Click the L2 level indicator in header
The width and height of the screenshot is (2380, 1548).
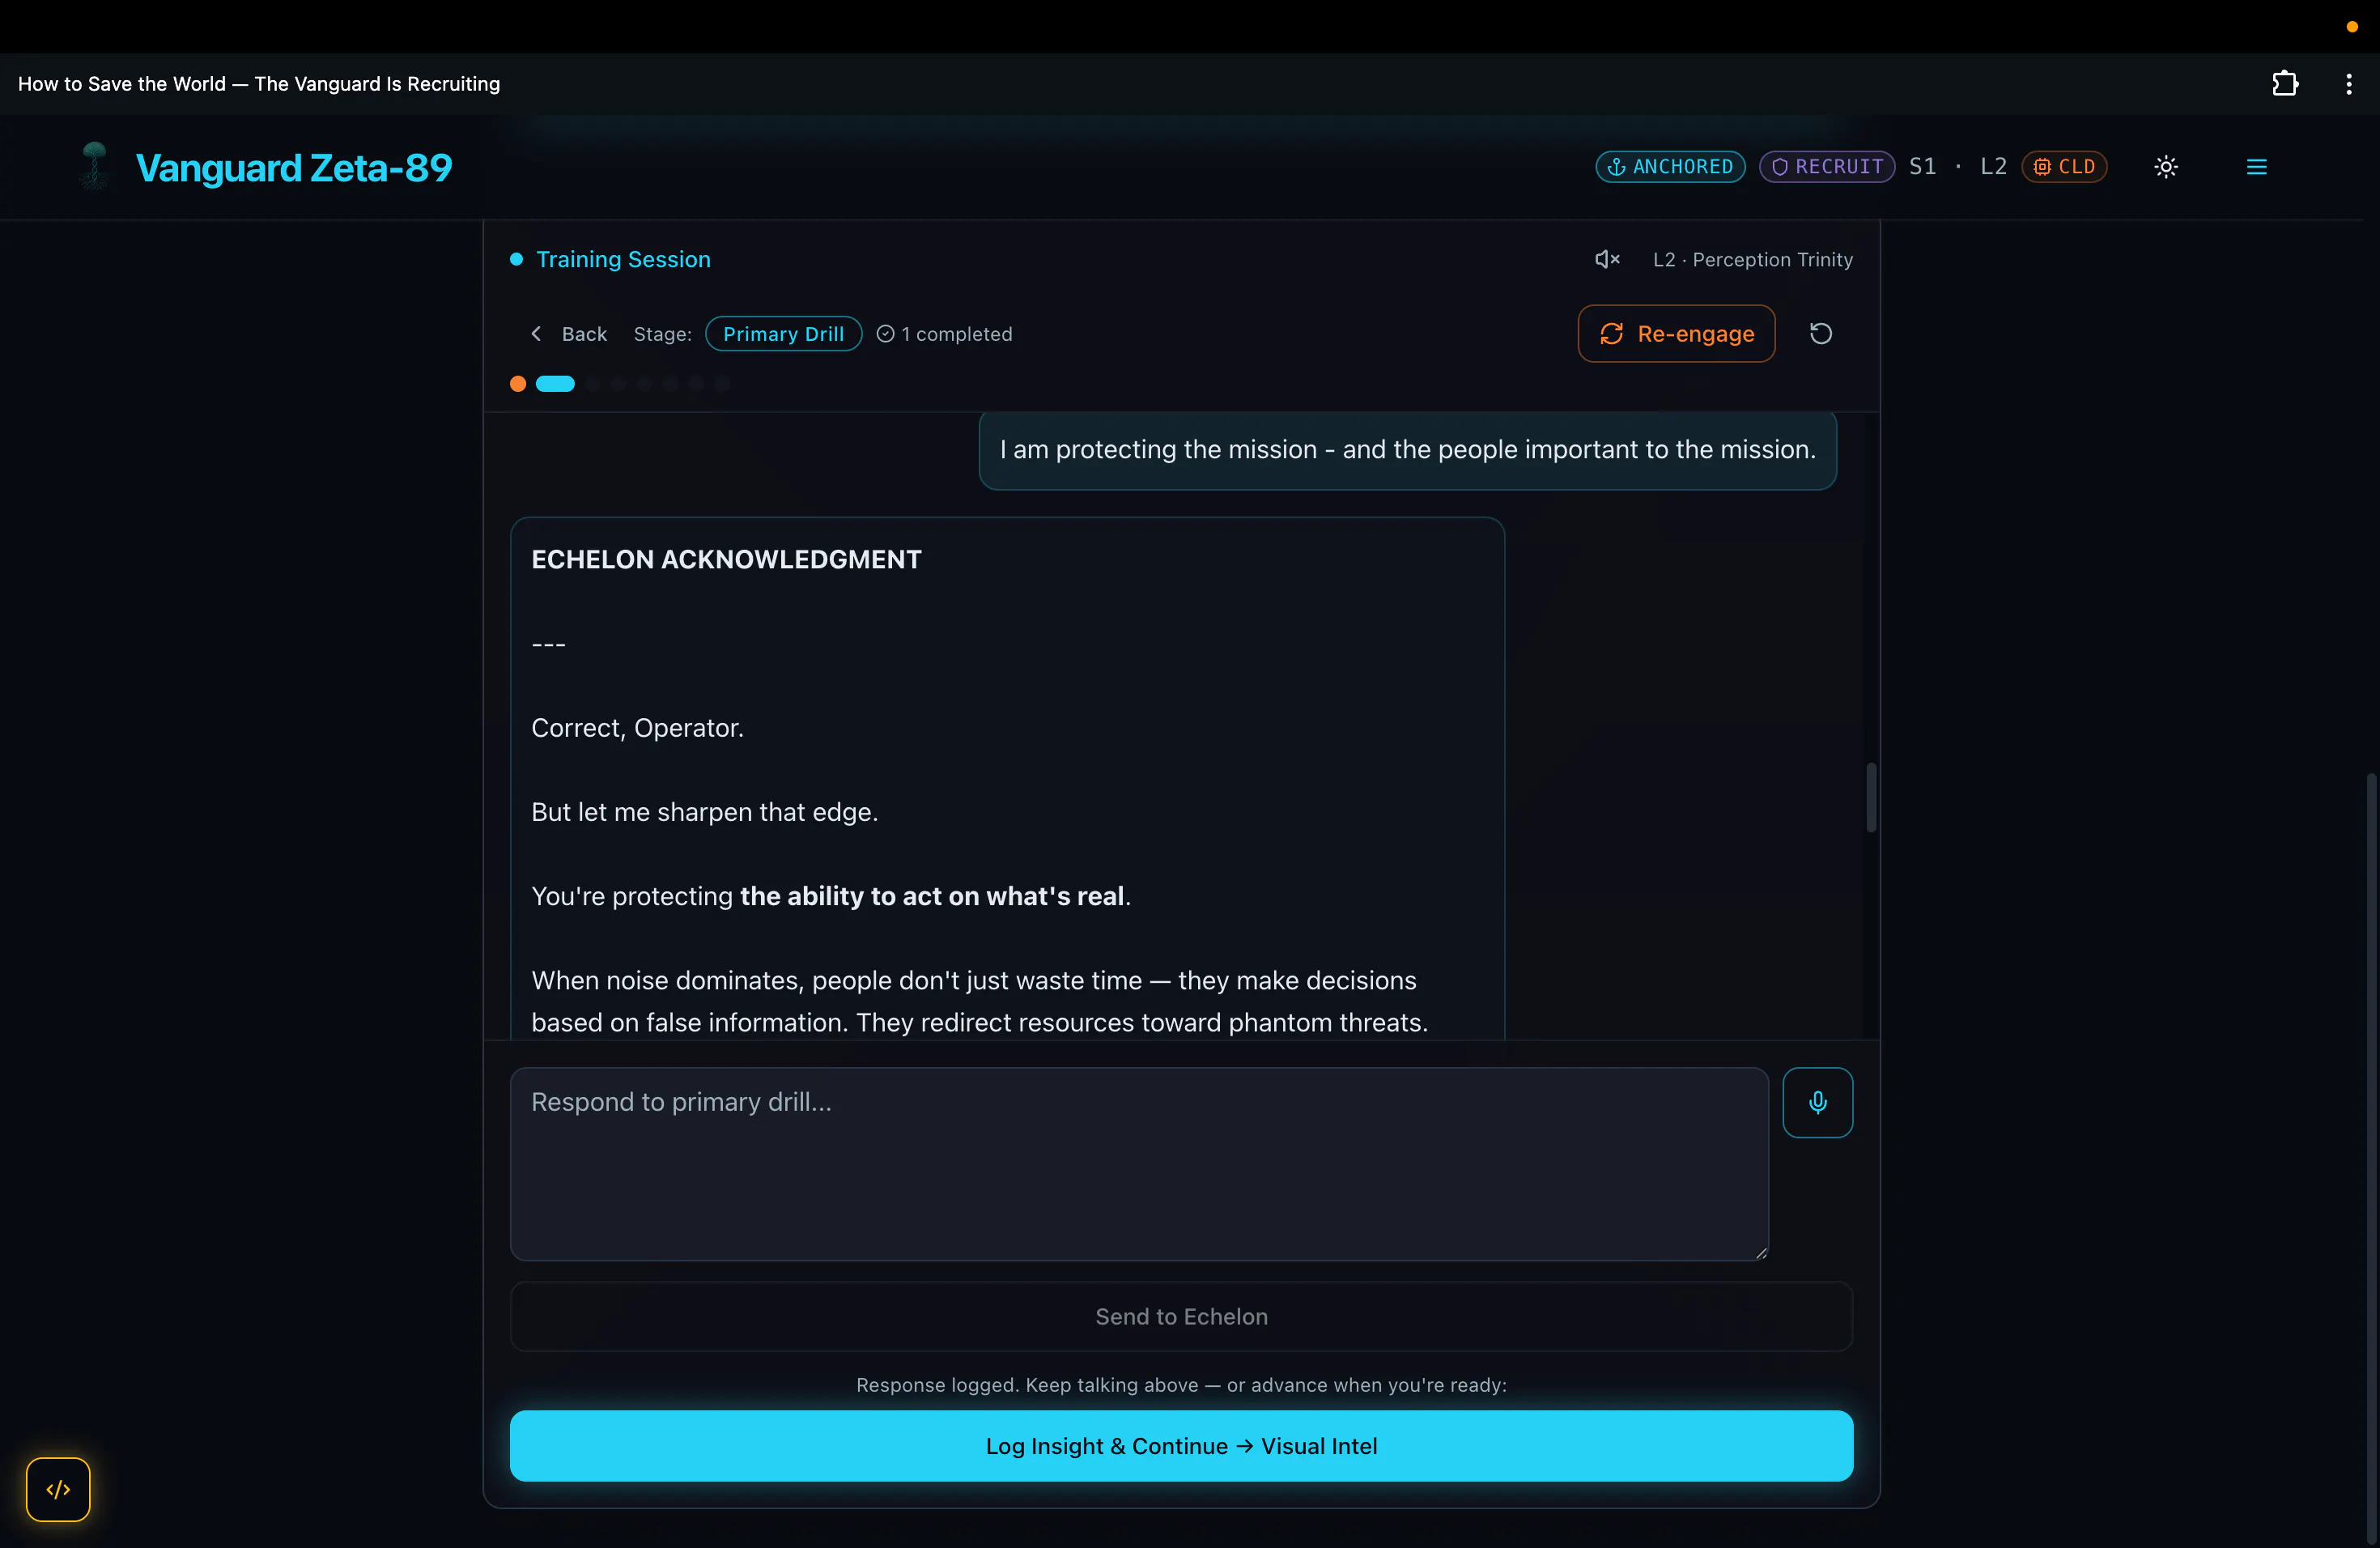pos(1993,167)
